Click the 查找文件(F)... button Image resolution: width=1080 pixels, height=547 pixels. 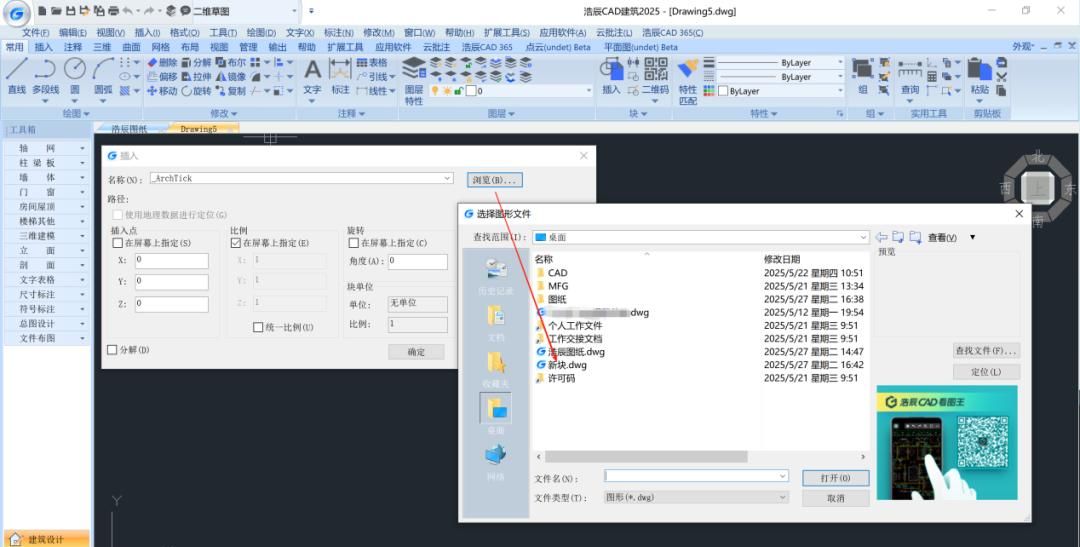[x=985, y=351]
